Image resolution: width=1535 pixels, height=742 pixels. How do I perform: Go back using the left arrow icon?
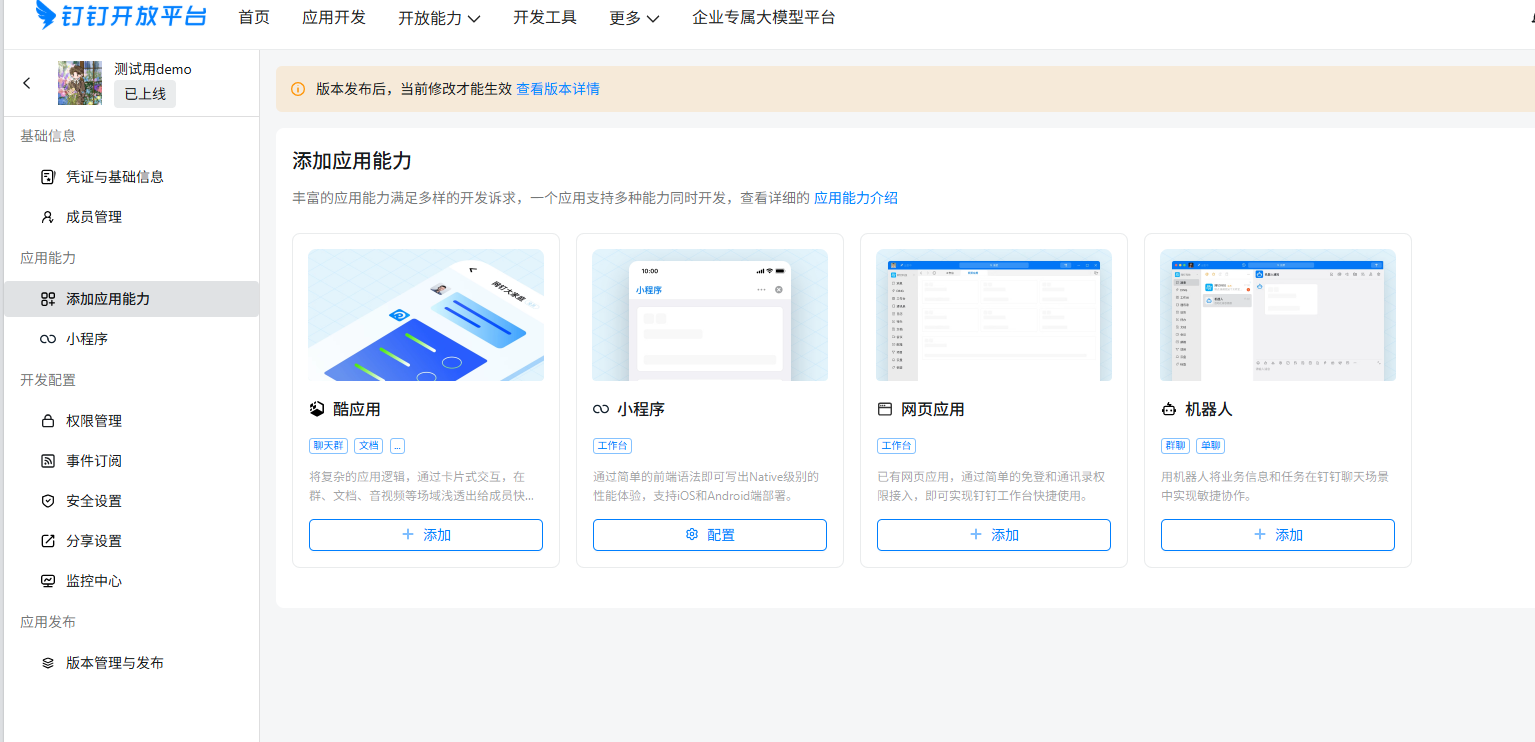point(27,83)
